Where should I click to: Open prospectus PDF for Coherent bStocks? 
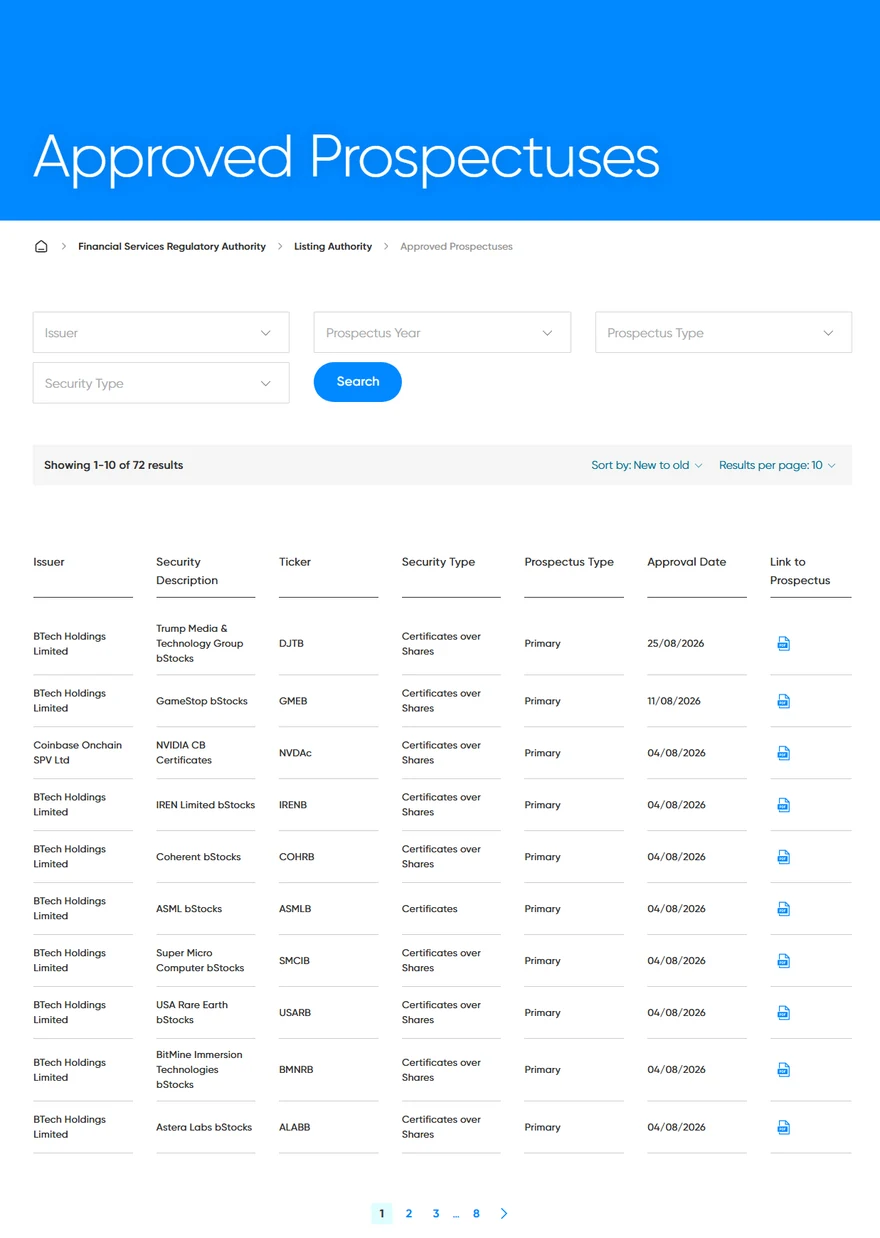pos(784,857)
